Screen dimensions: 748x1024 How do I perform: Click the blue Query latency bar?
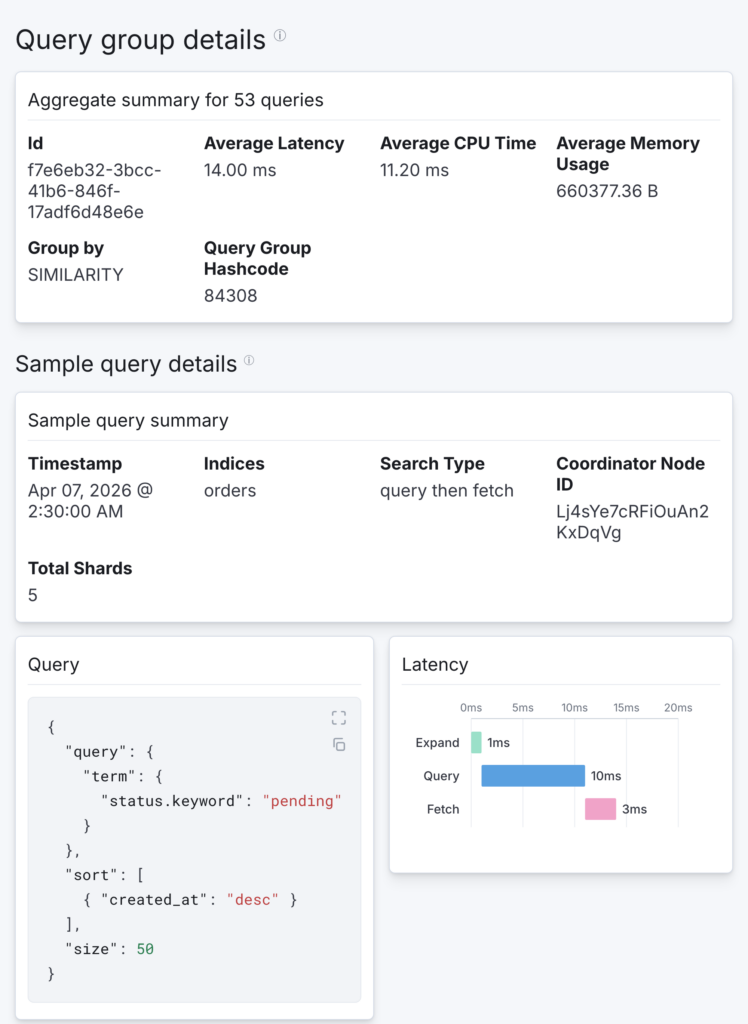point(533,776)
